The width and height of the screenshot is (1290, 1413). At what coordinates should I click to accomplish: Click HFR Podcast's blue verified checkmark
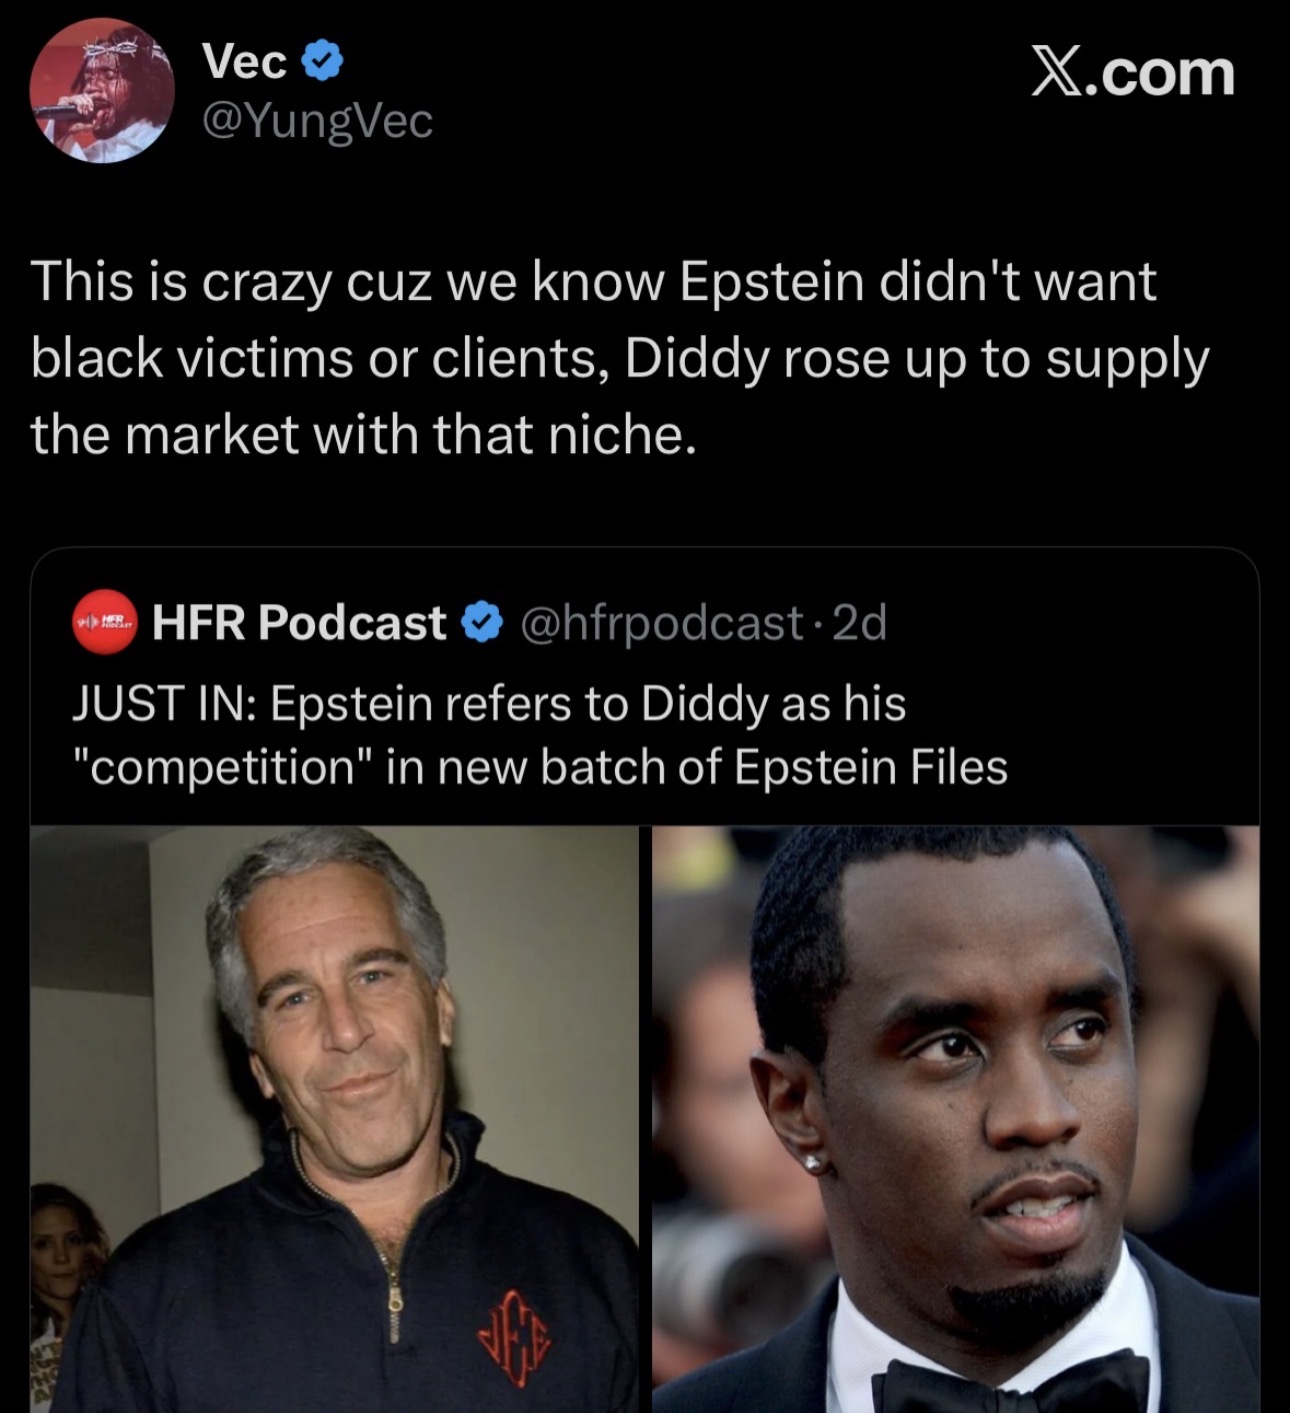483,623
